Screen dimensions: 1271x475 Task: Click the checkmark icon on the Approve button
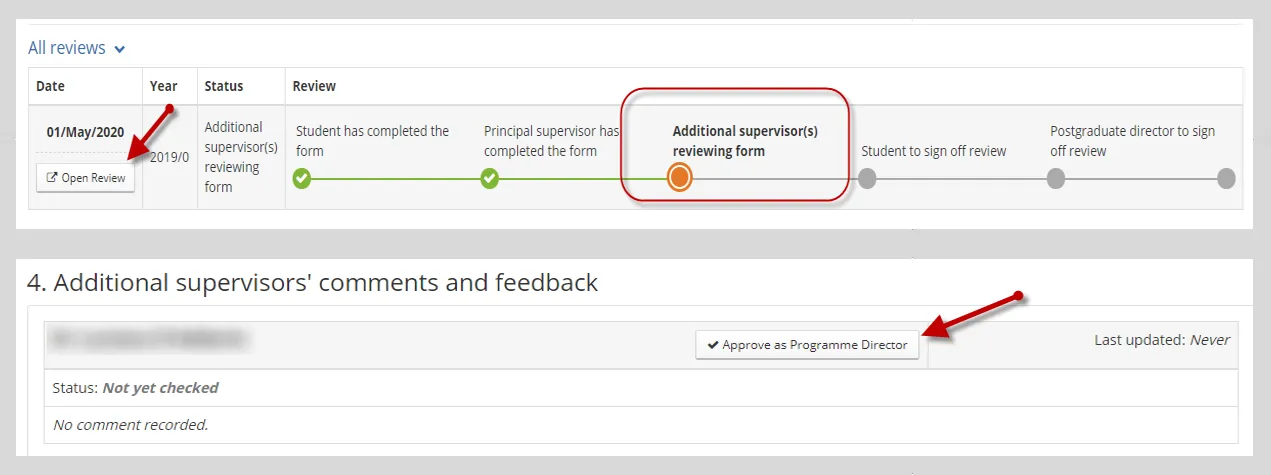click(x=713, y=345)
